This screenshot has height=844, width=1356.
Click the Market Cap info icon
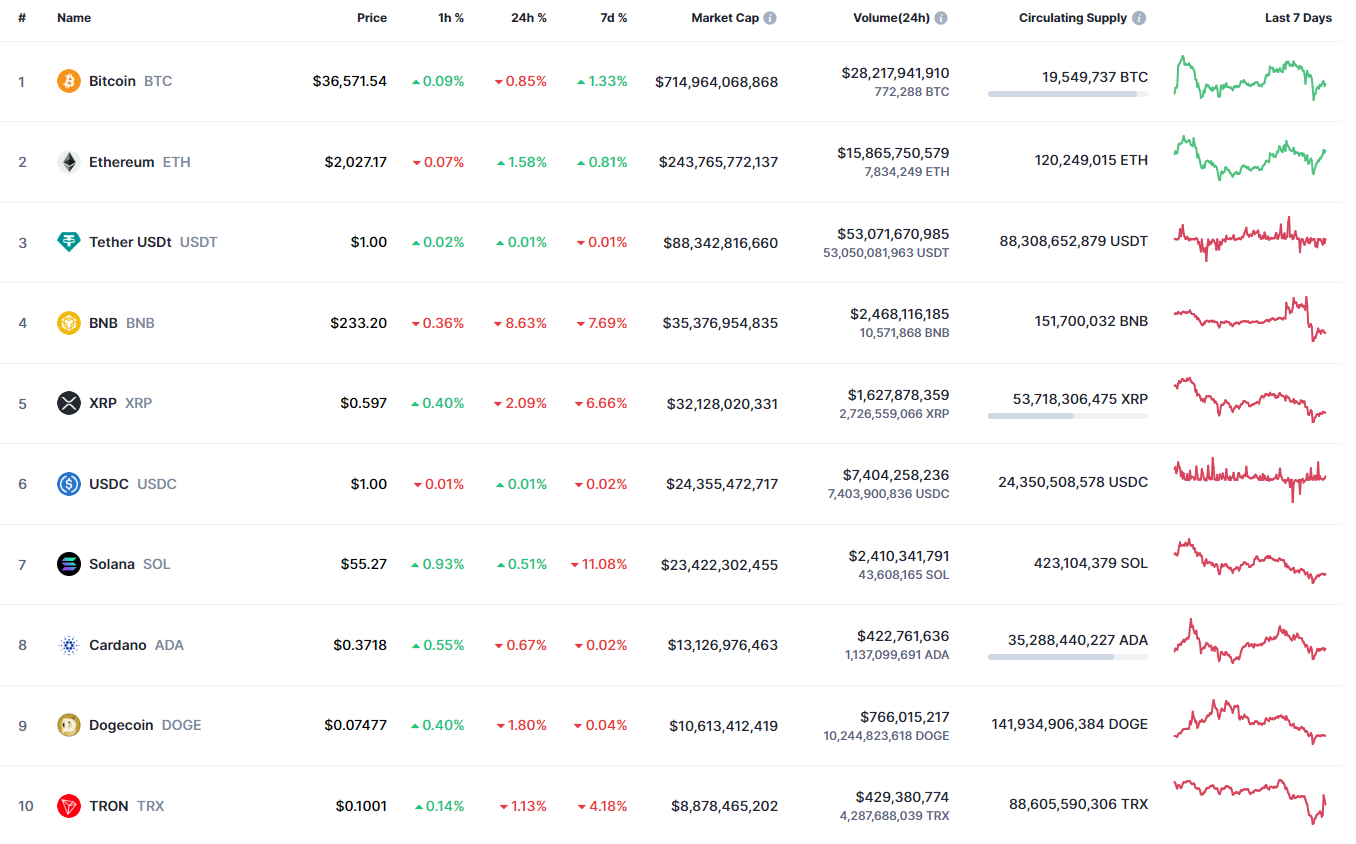(770, 18)
